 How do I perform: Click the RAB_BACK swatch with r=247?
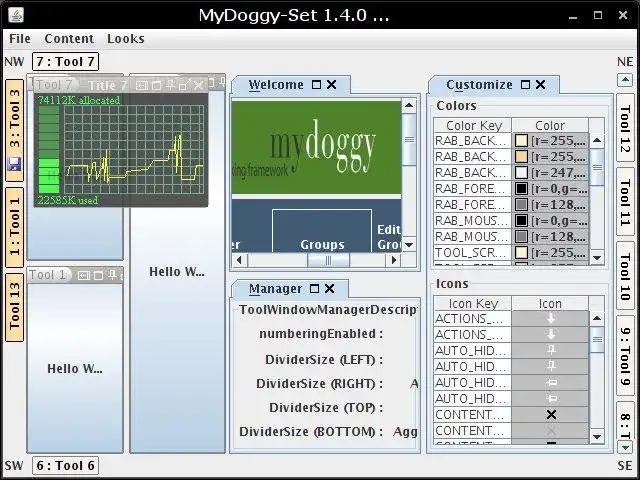[x=521, y=172]
